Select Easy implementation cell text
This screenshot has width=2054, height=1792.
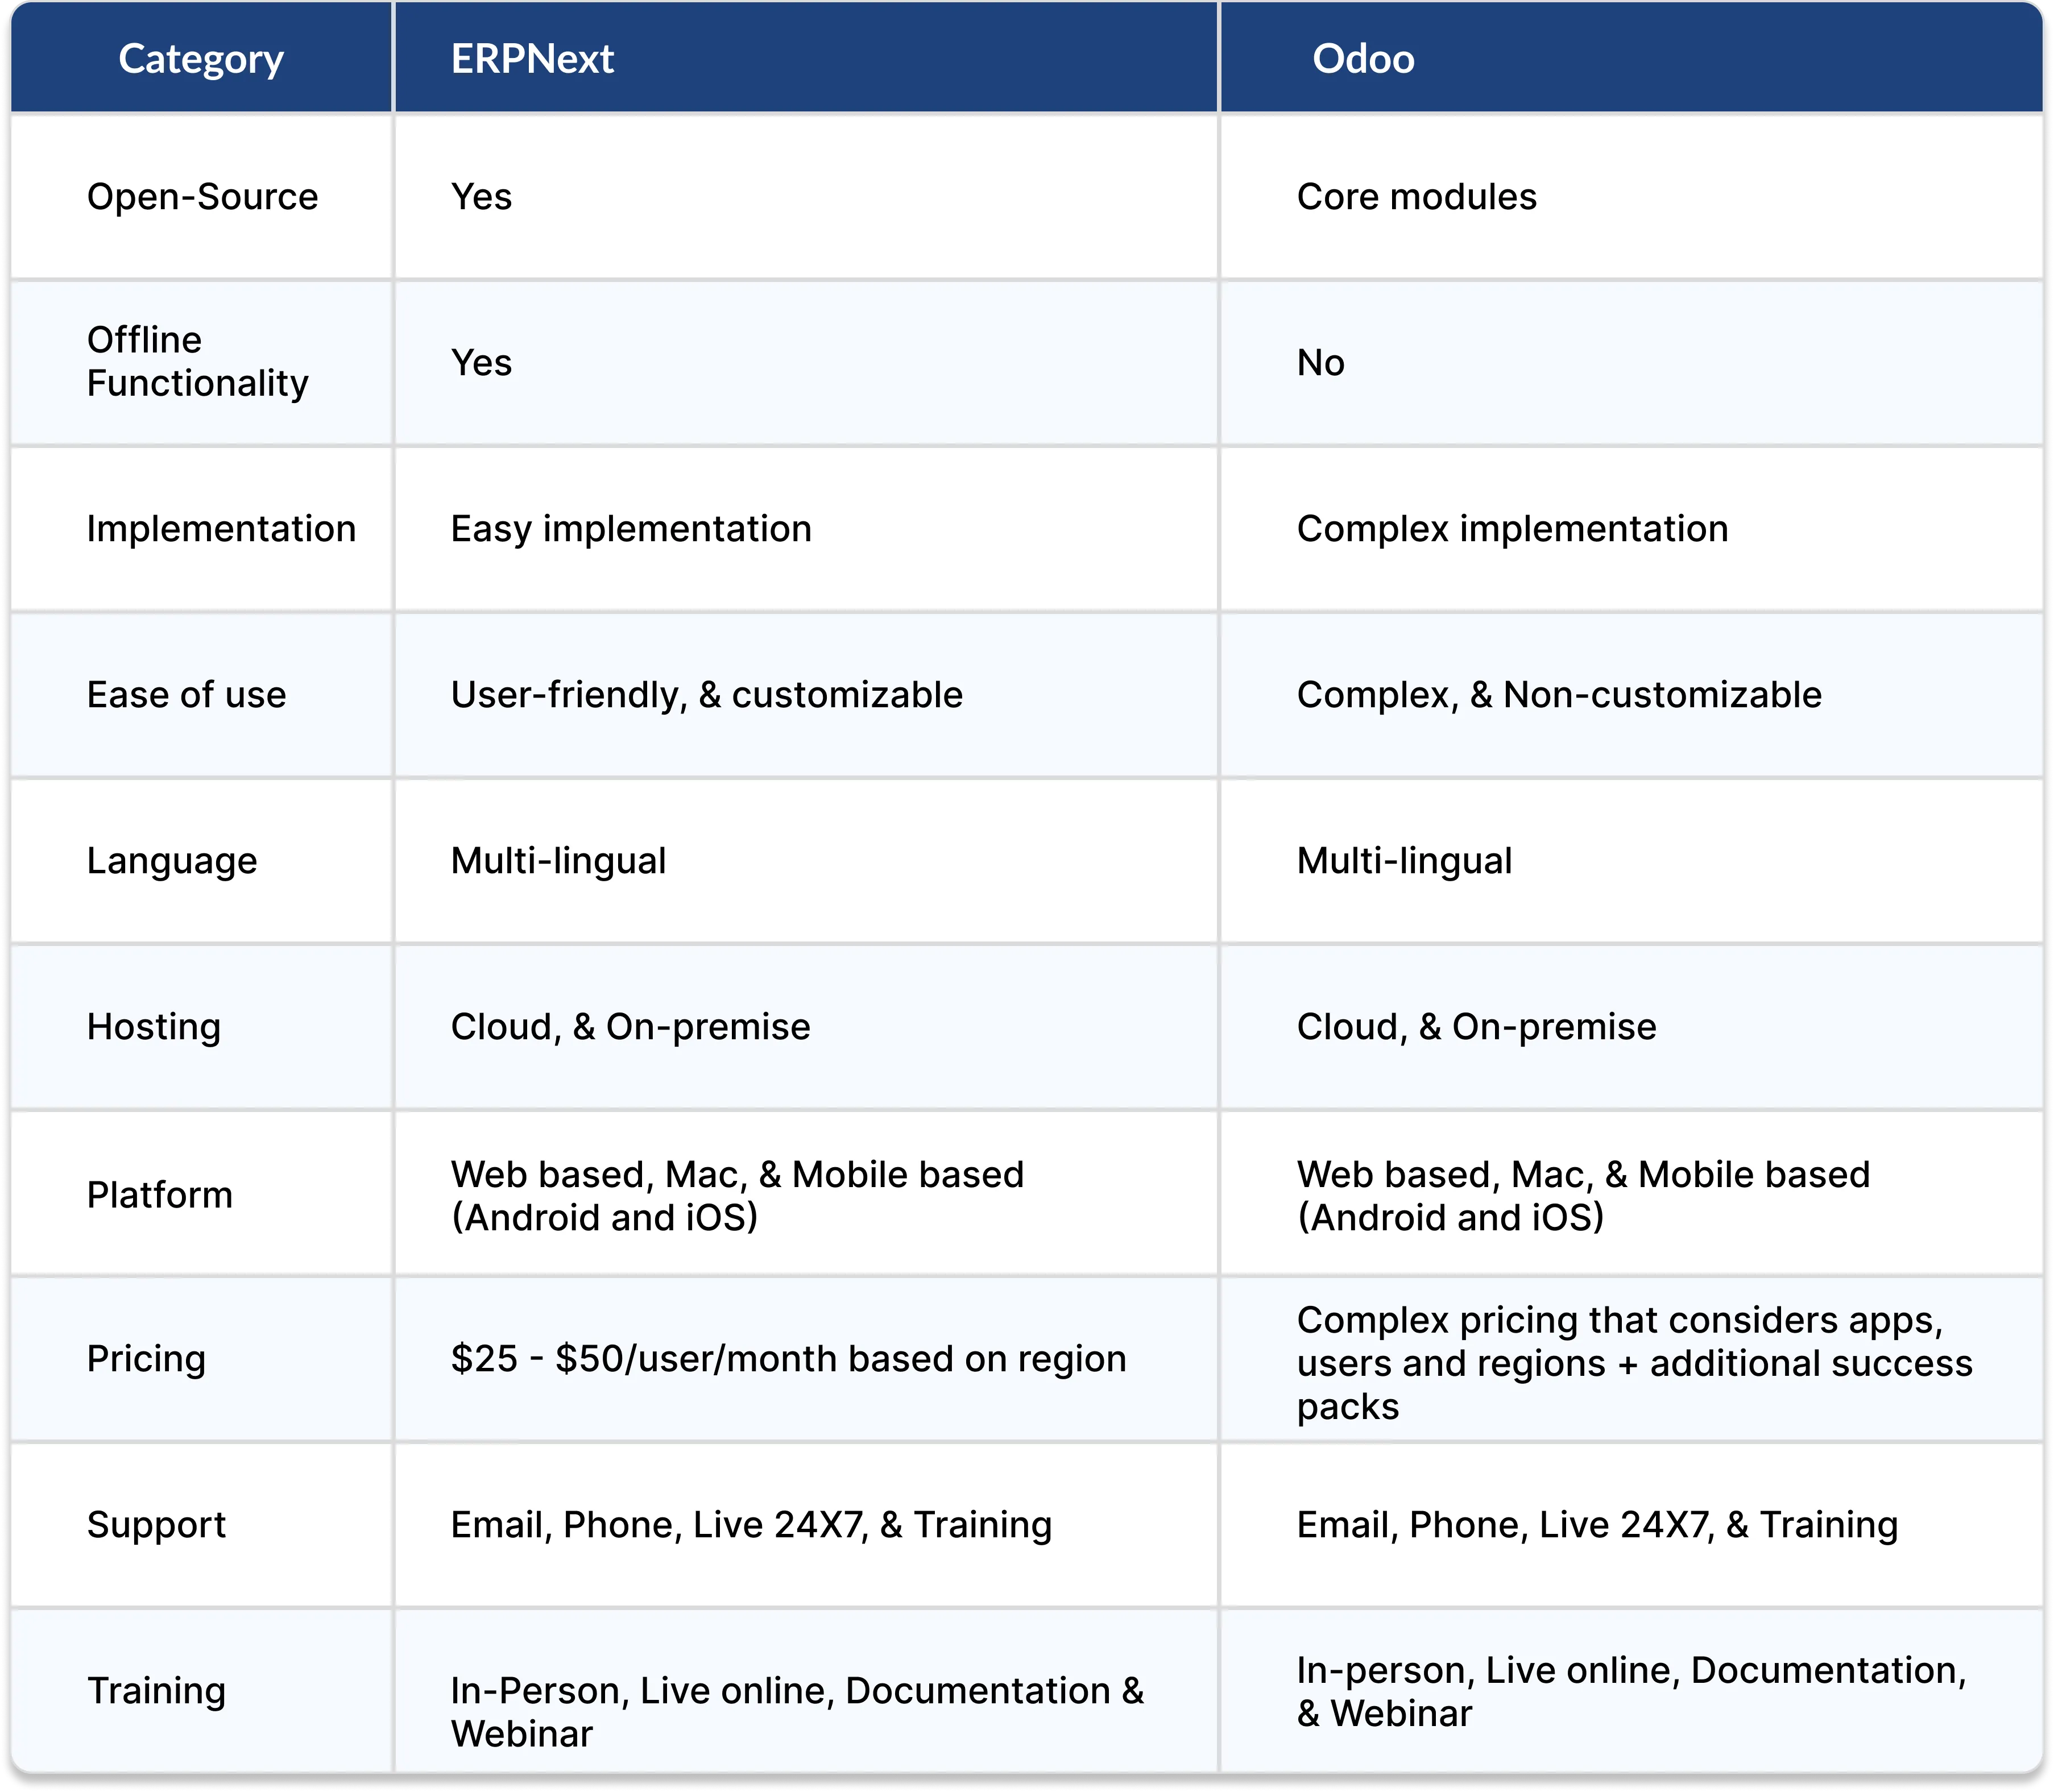pyautogui.click(x=631, y=529)
